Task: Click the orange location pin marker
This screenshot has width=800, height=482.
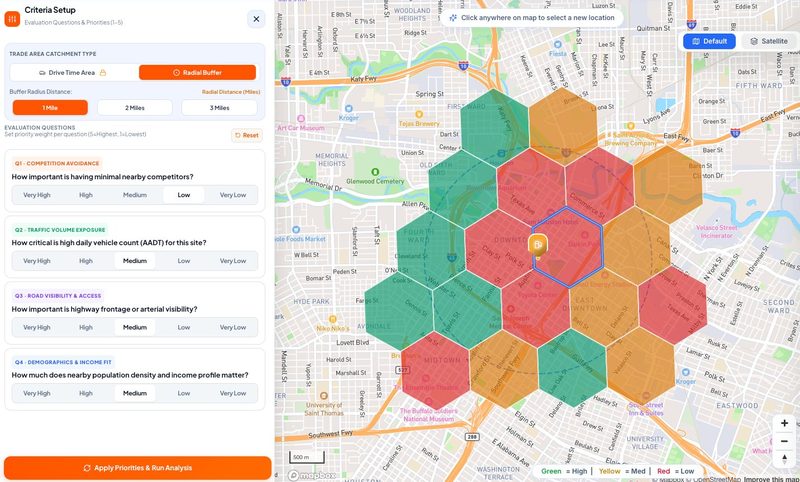Action: pos(538,247)
